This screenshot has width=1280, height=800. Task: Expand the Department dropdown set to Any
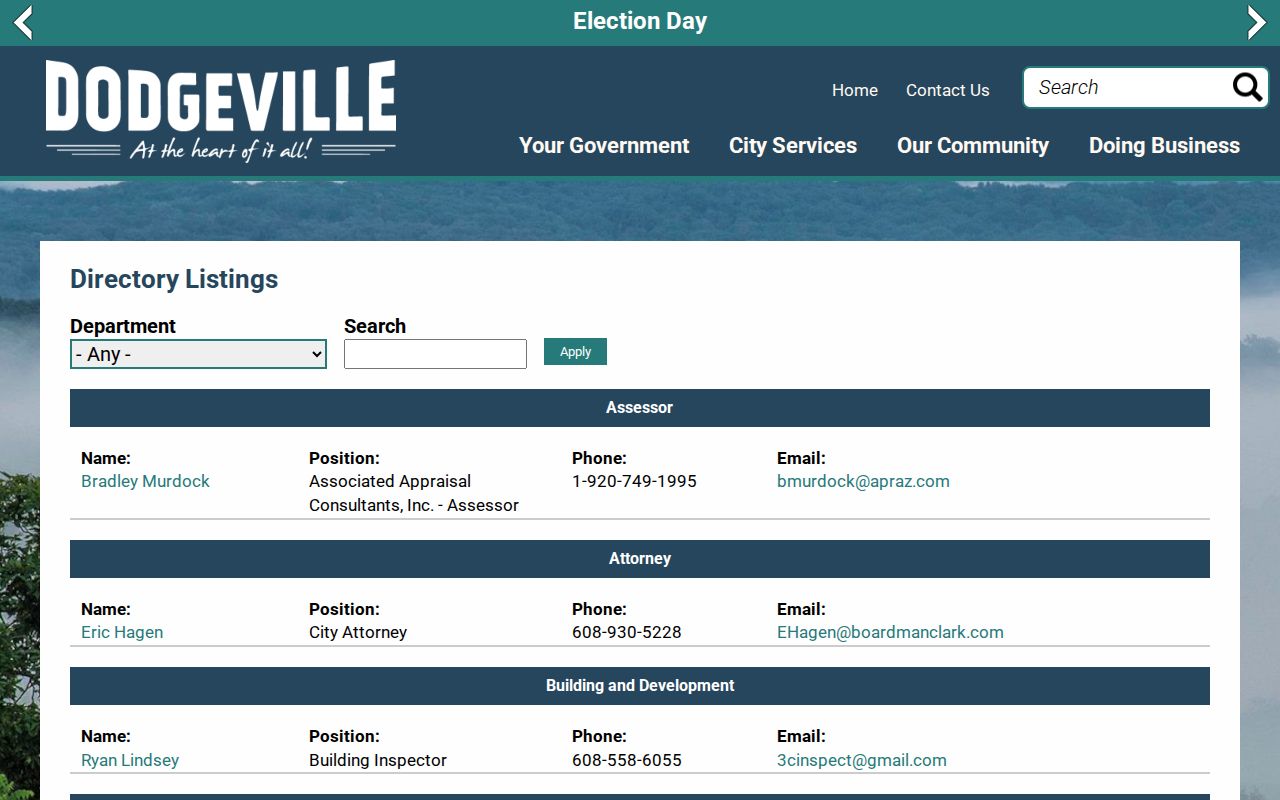click(198, 354)
